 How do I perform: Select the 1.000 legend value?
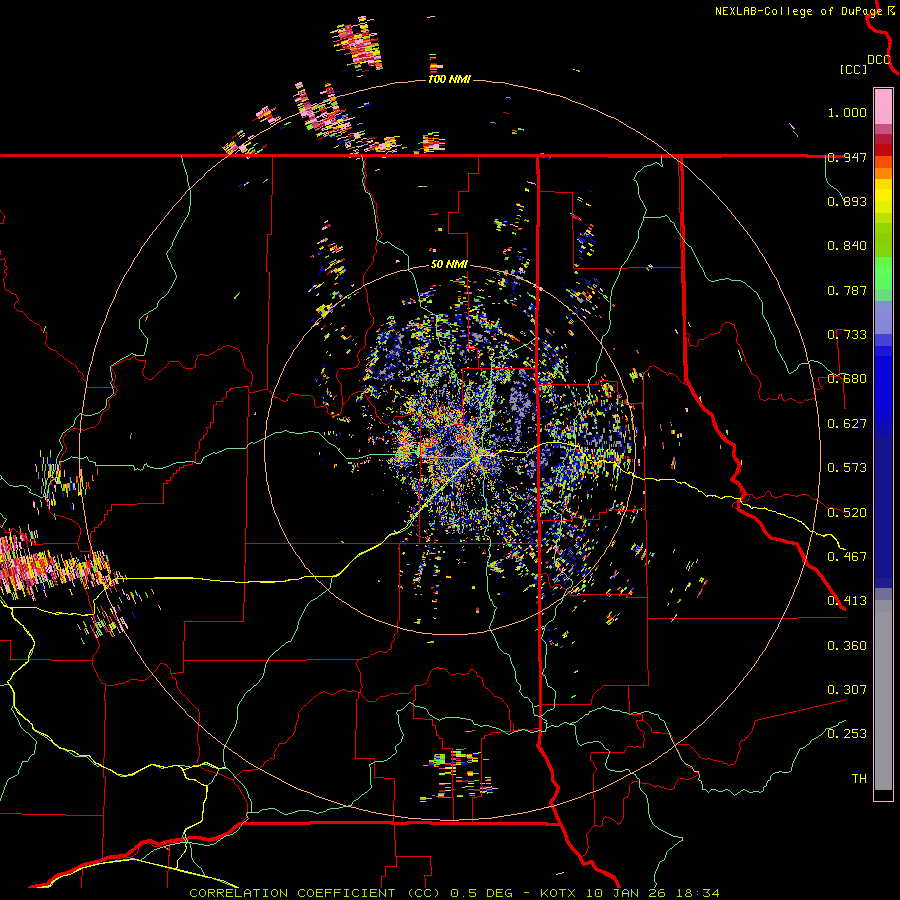(x=847, y=112)
